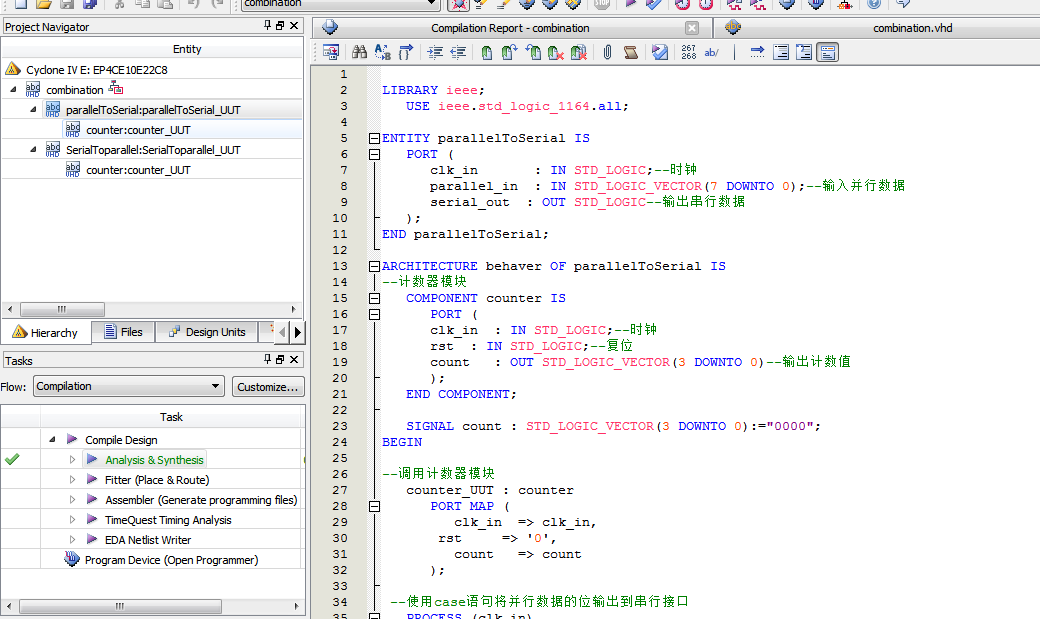Expand the Fitter (Place & Route) task

(x=72, y=479)
